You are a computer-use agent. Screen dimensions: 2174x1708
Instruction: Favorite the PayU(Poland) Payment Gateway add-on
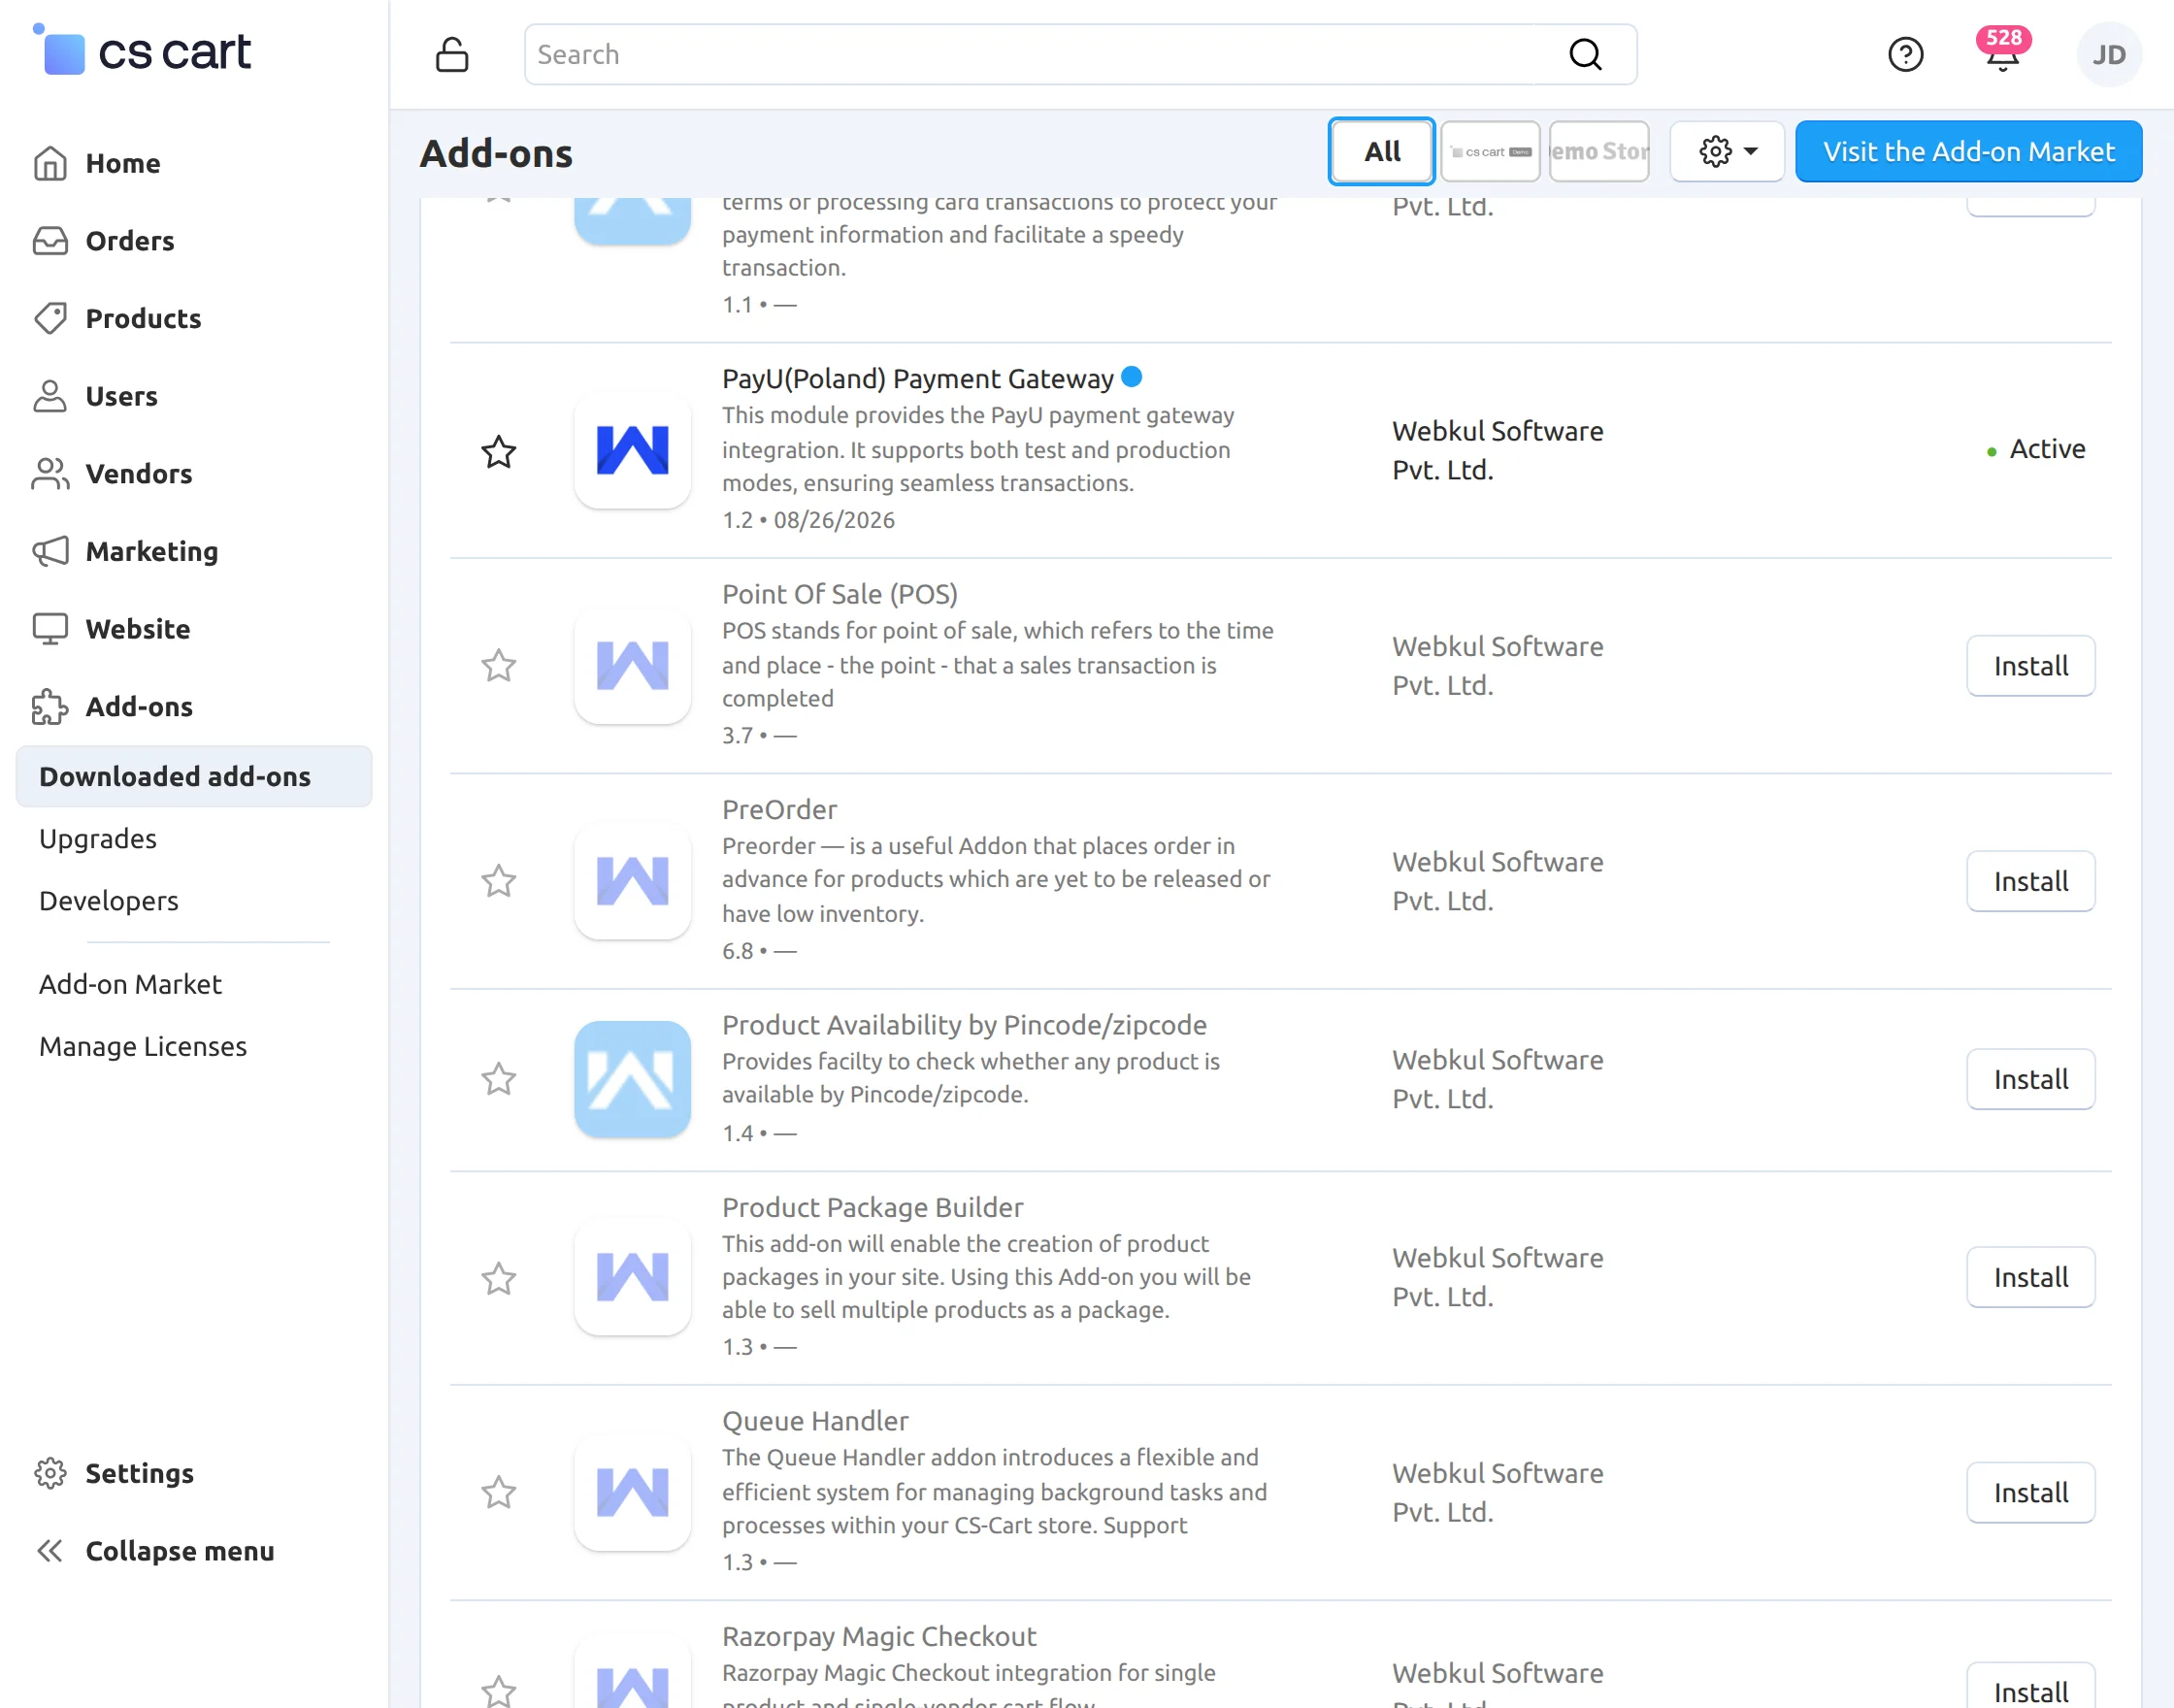pyautogui.click(x=499, y=452)
